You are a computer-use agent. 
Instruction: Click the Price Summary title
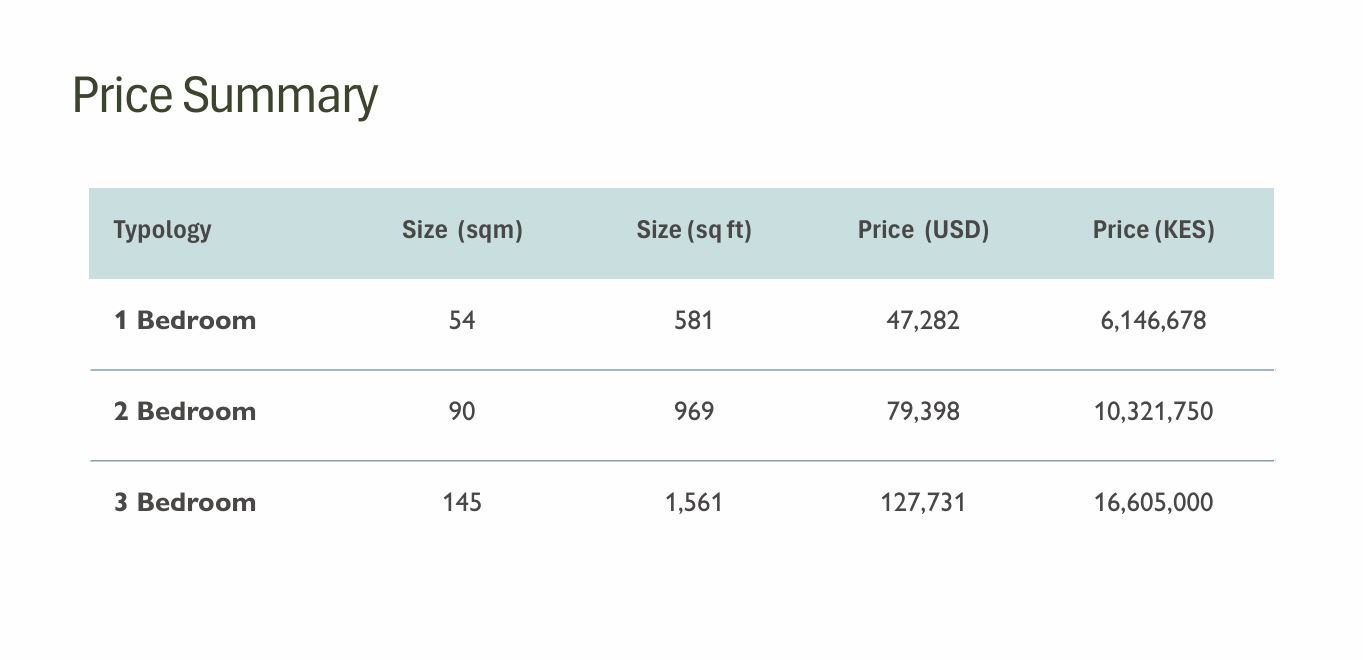click(225, 96)
